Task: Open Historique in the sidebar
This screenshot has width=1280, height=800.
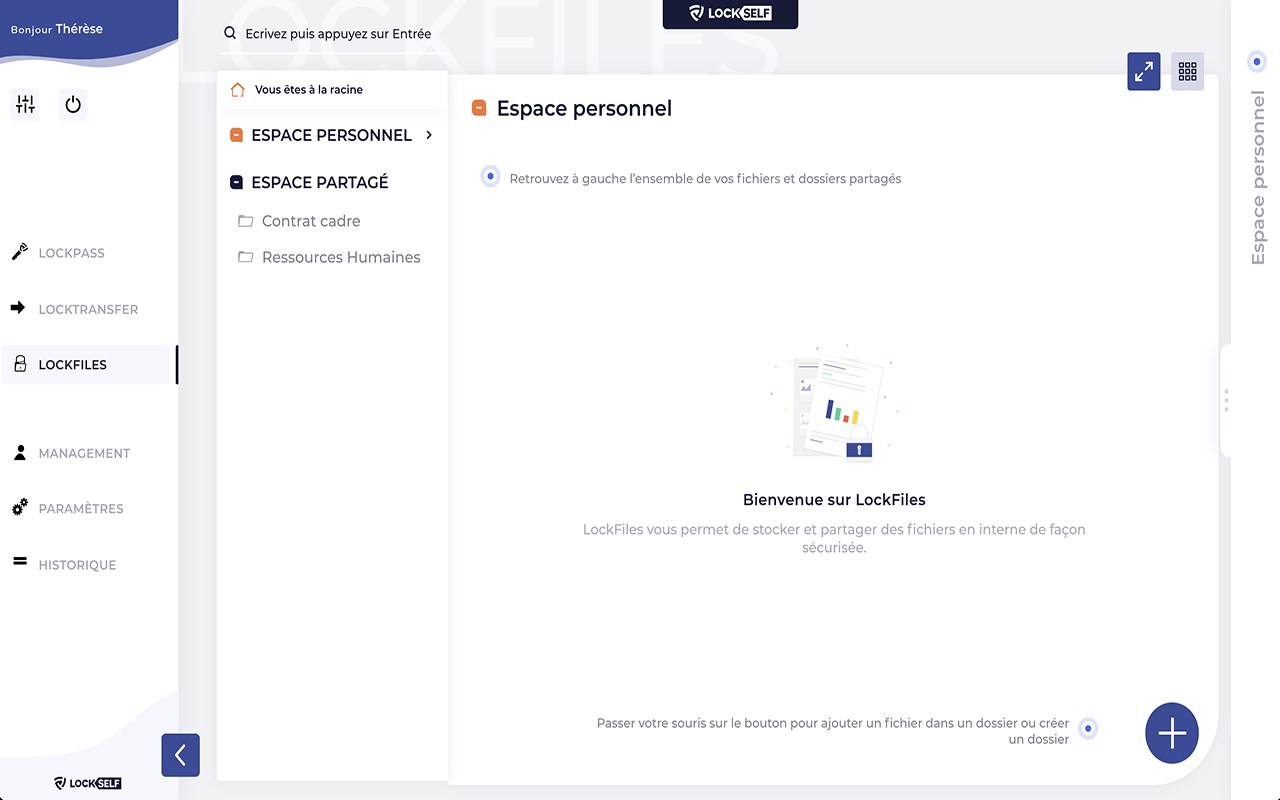Action: coord(77,565)
